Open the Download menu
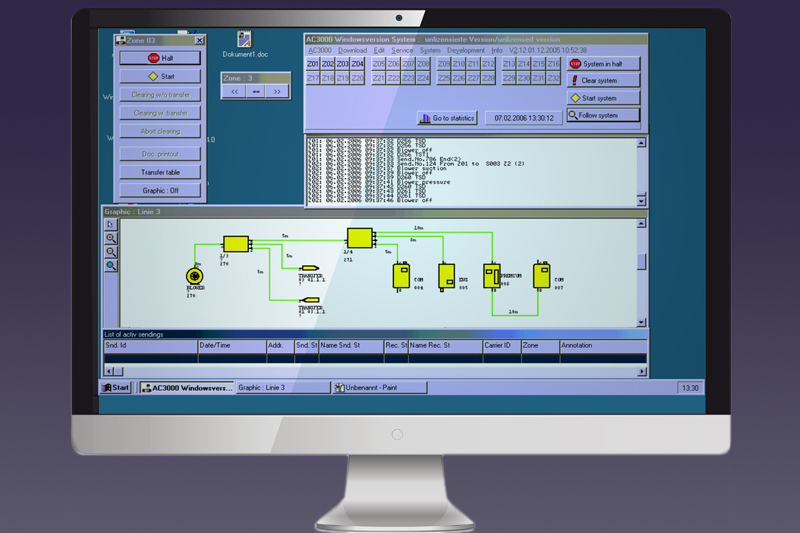This screenshot has height=533, width=800. (353, 50)
